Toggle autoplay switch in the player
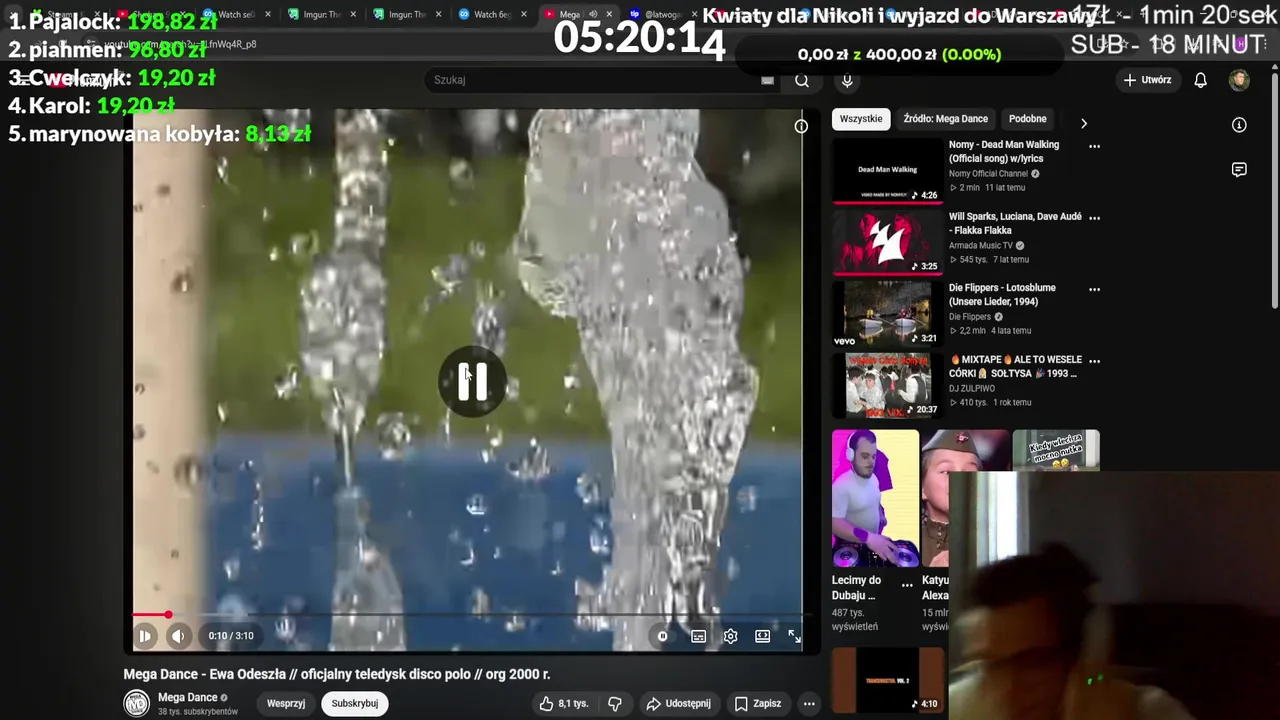The height and width of the screenshot is (720, 1280). click(662, 636)
